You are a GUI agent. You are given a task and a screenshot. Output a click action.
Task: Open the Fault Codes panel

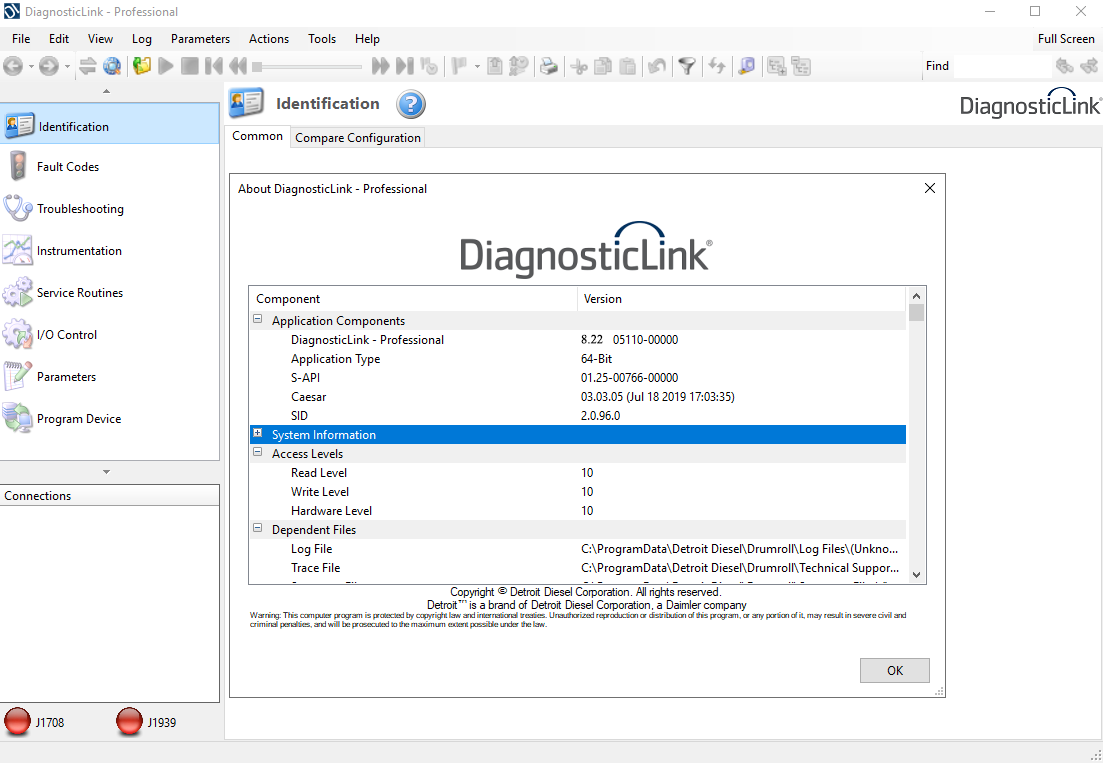tap(68, 167)
